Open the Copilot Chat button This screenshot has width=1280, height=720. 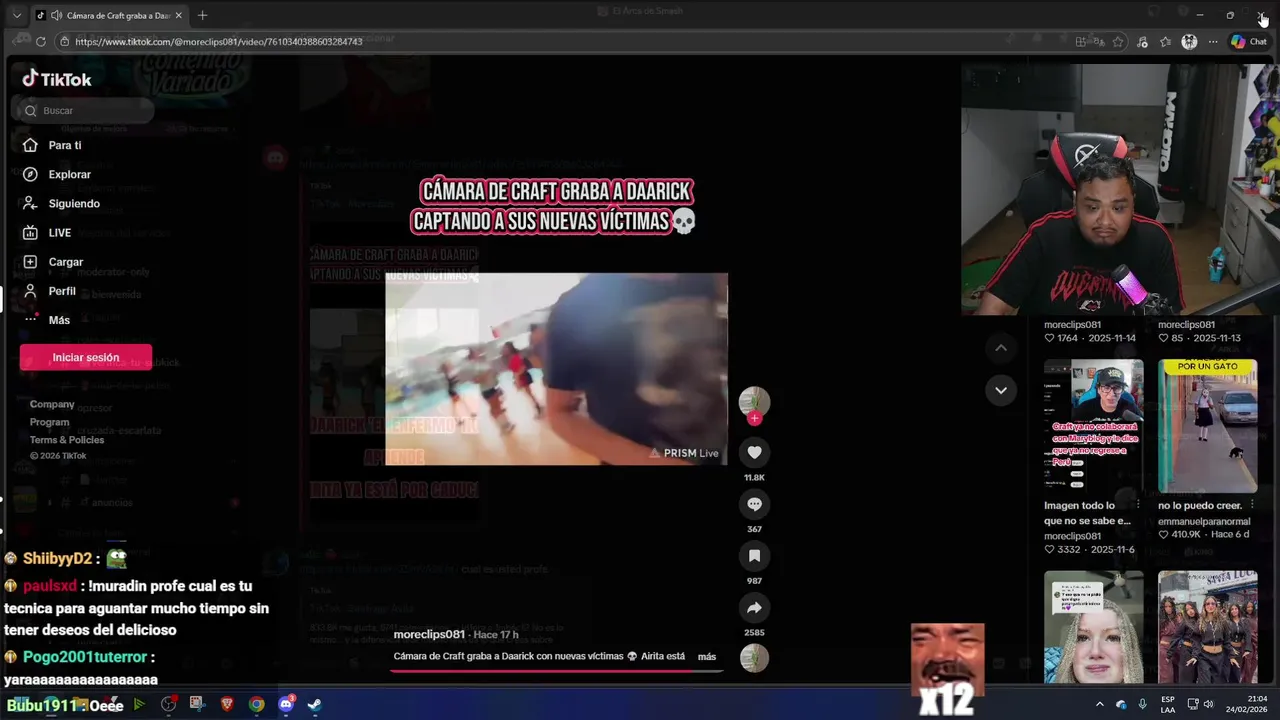pos(1249,42)
